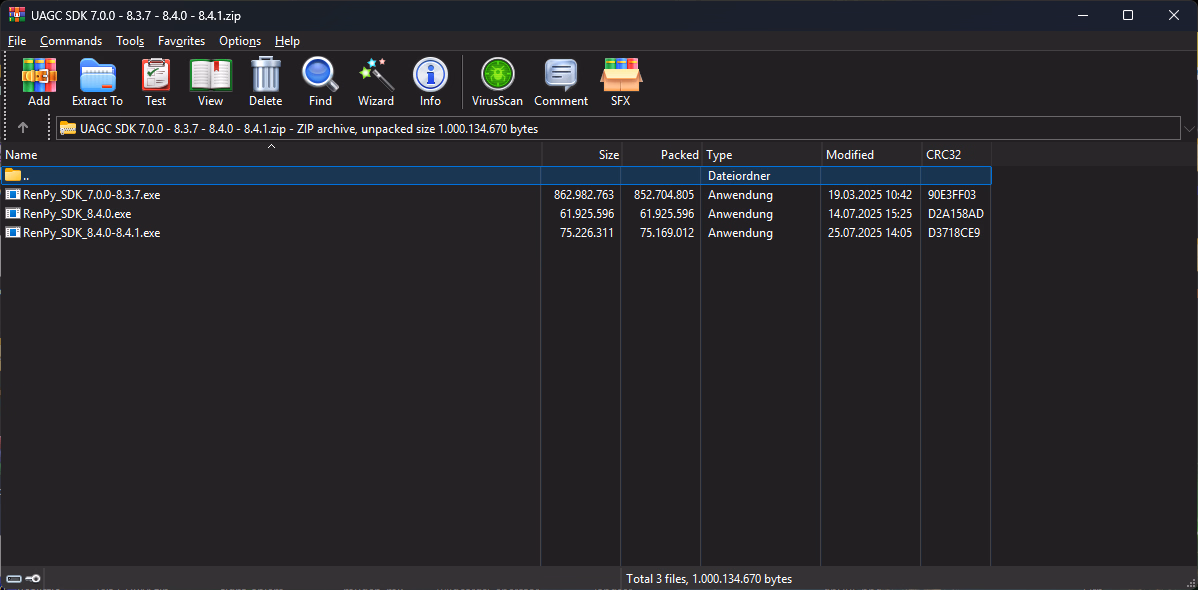Click the Add archive toolbar icon

click(x=39, y=81)
